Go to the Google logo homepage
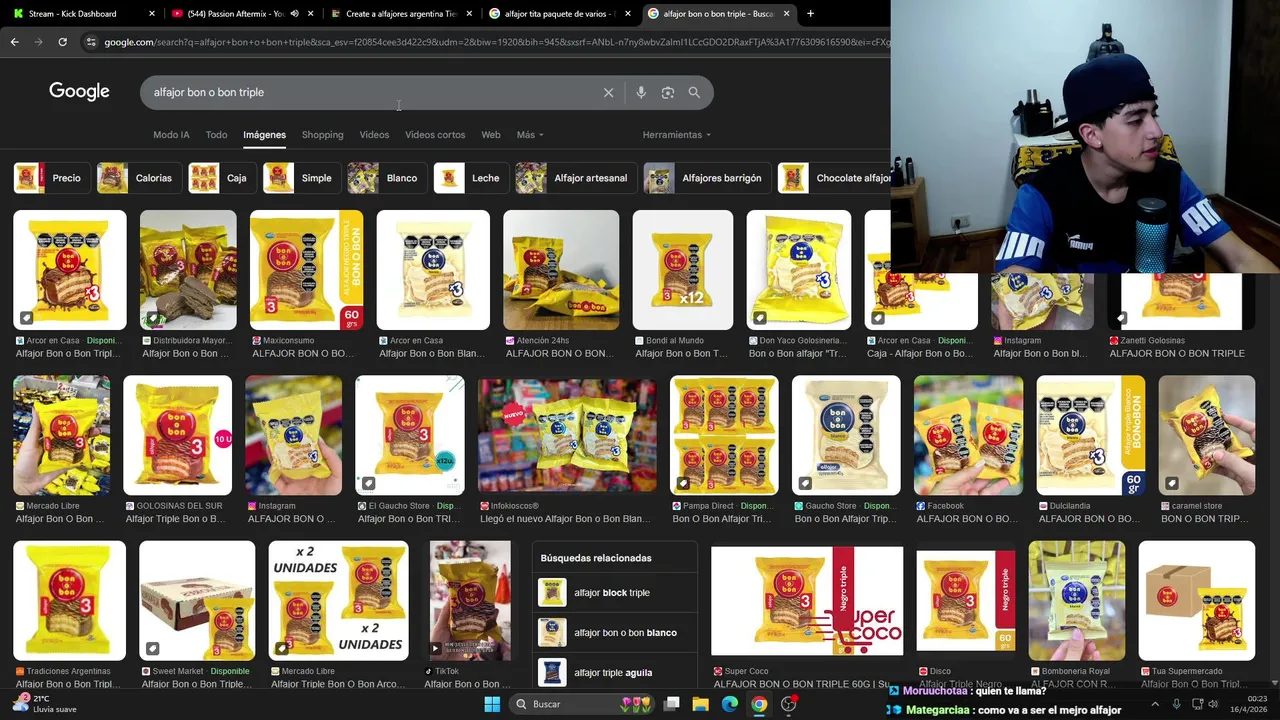The height and width of the screenshot is (720, 1280). pyautogui.click(x=79, y=92)
